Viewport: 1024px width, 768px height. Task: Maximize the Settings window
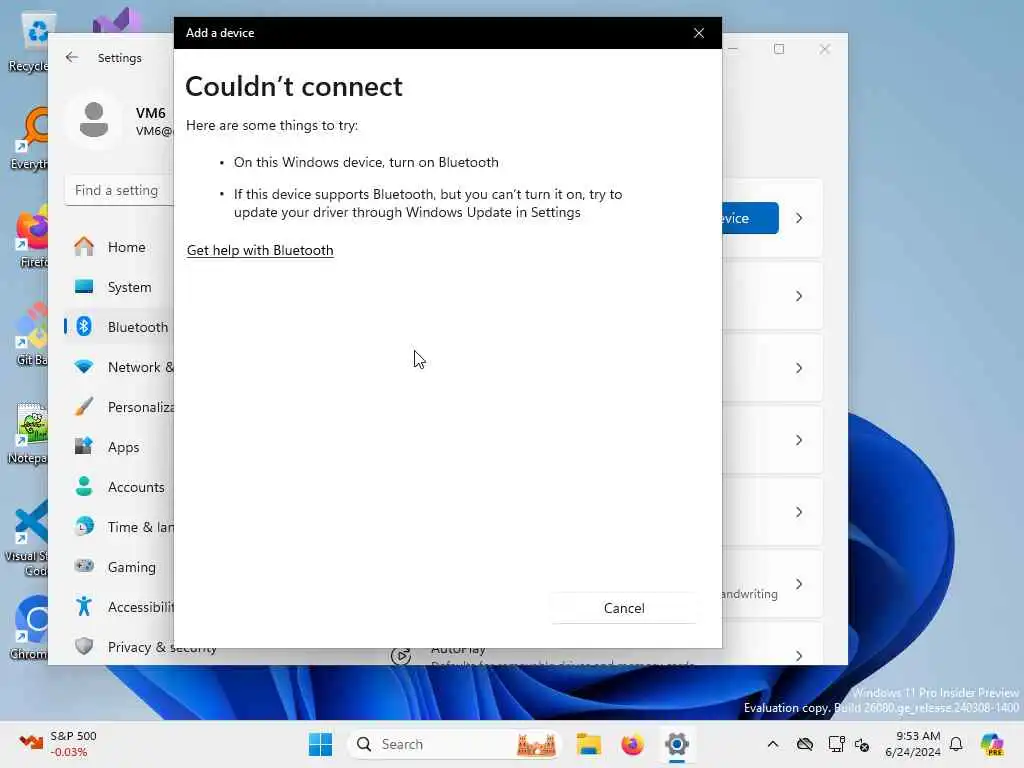point(778,49)
